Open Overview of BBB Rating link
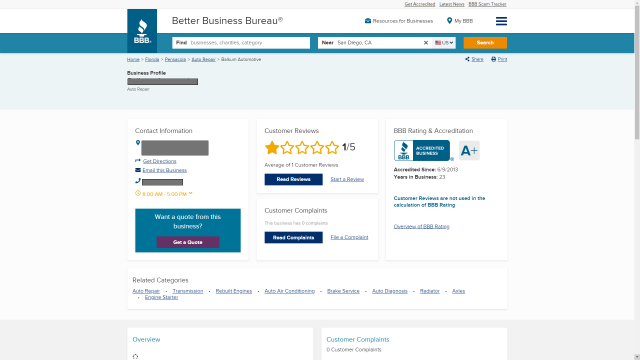The height and width of the screenshot is (360, 640). [x=421, y=227]
